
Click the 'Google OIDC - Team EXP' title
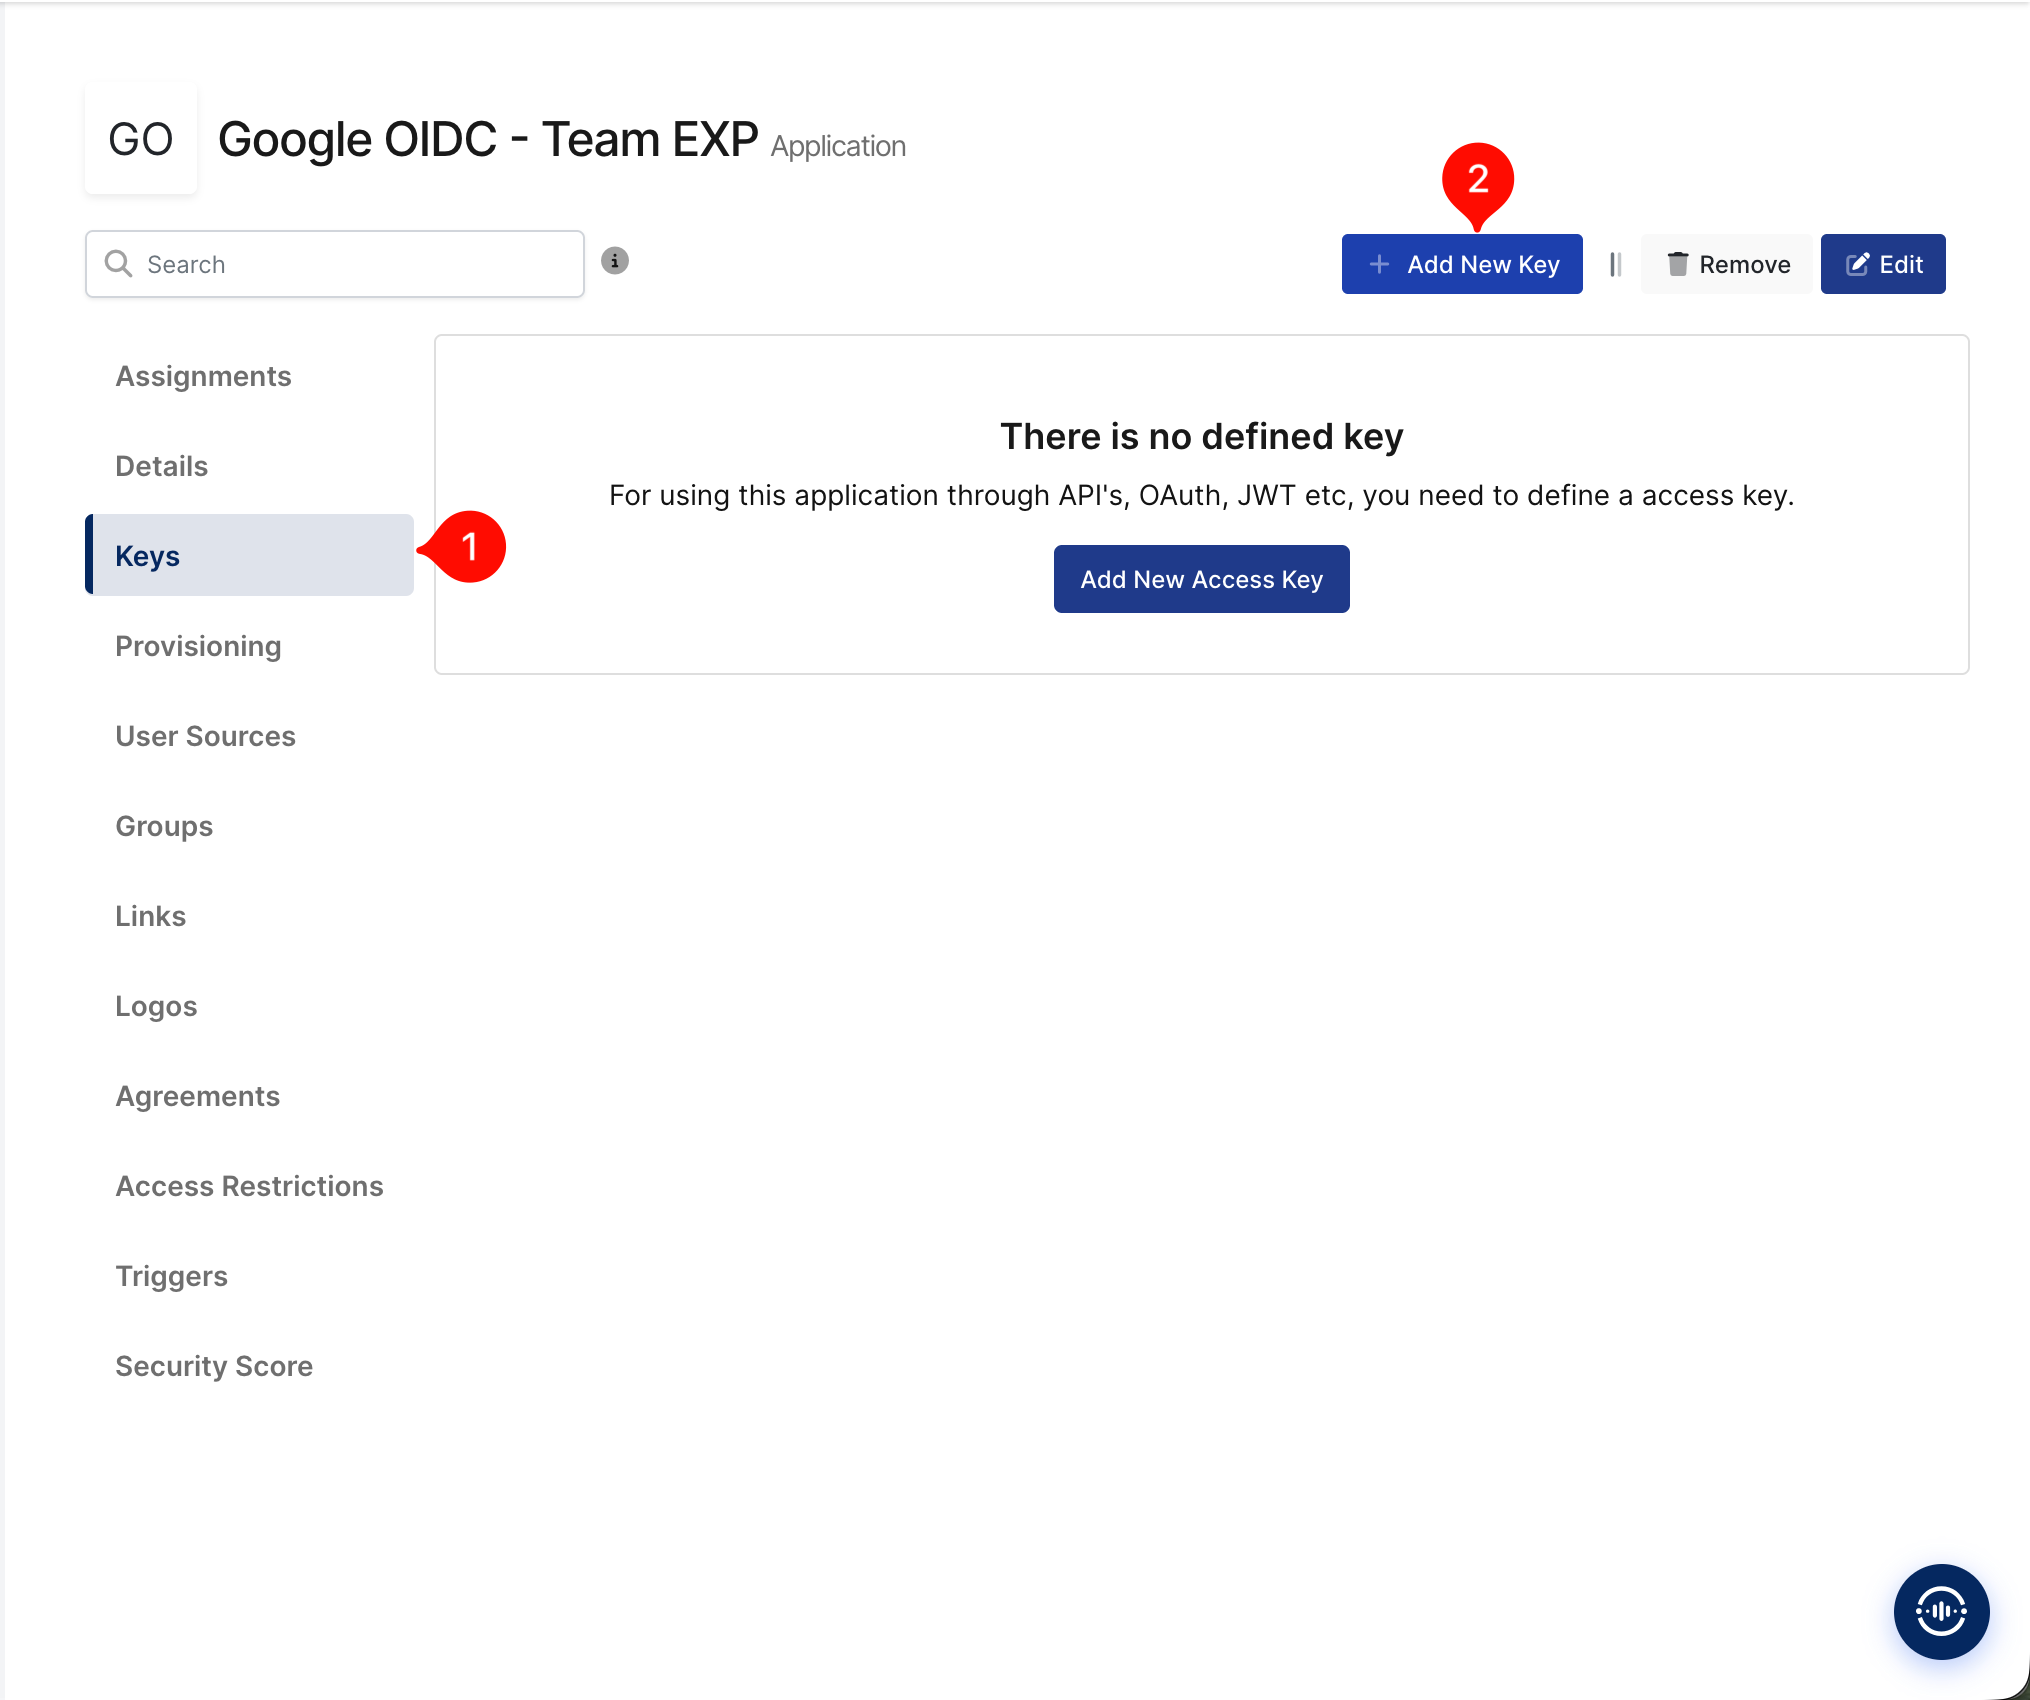coord(488,139)
